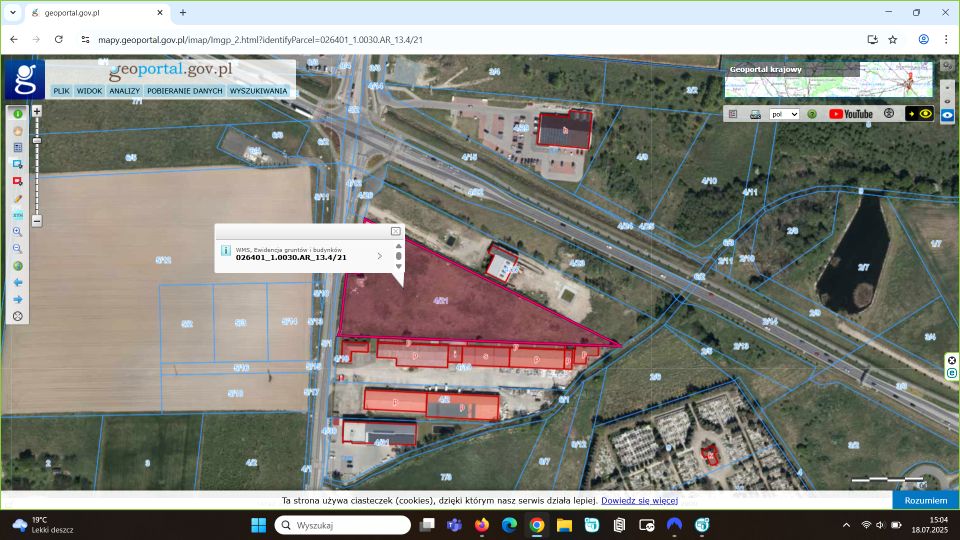Click the Rozumiem cookie button

coord(925,500)
